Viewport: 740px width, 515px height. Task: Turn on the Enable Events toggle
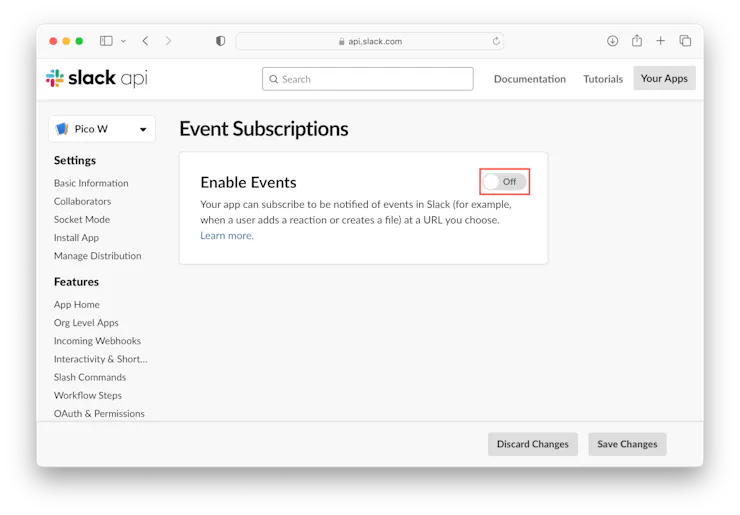504,182
